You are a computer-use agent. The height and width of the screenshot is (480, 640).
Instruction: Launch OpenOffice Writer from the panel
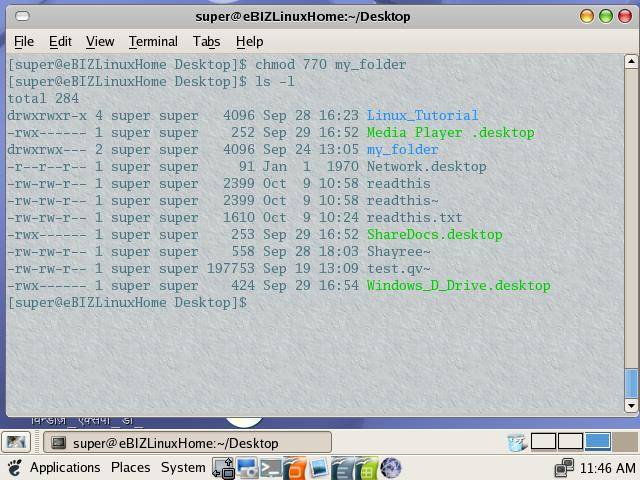point(343,467)
